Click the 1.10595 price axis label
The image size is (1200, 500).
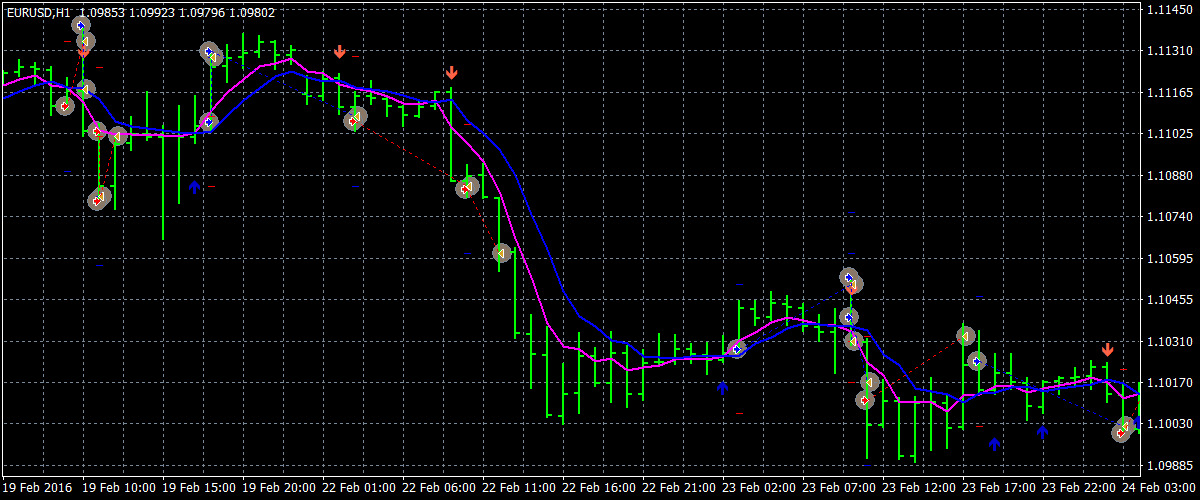[1170, 258]
